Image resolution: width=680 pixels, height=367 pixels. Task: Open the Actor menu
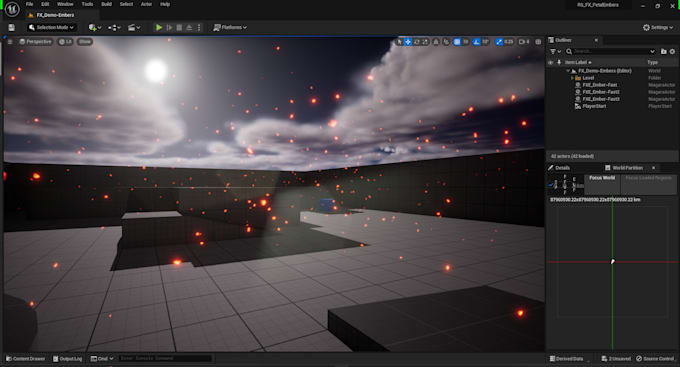point(146,4)
